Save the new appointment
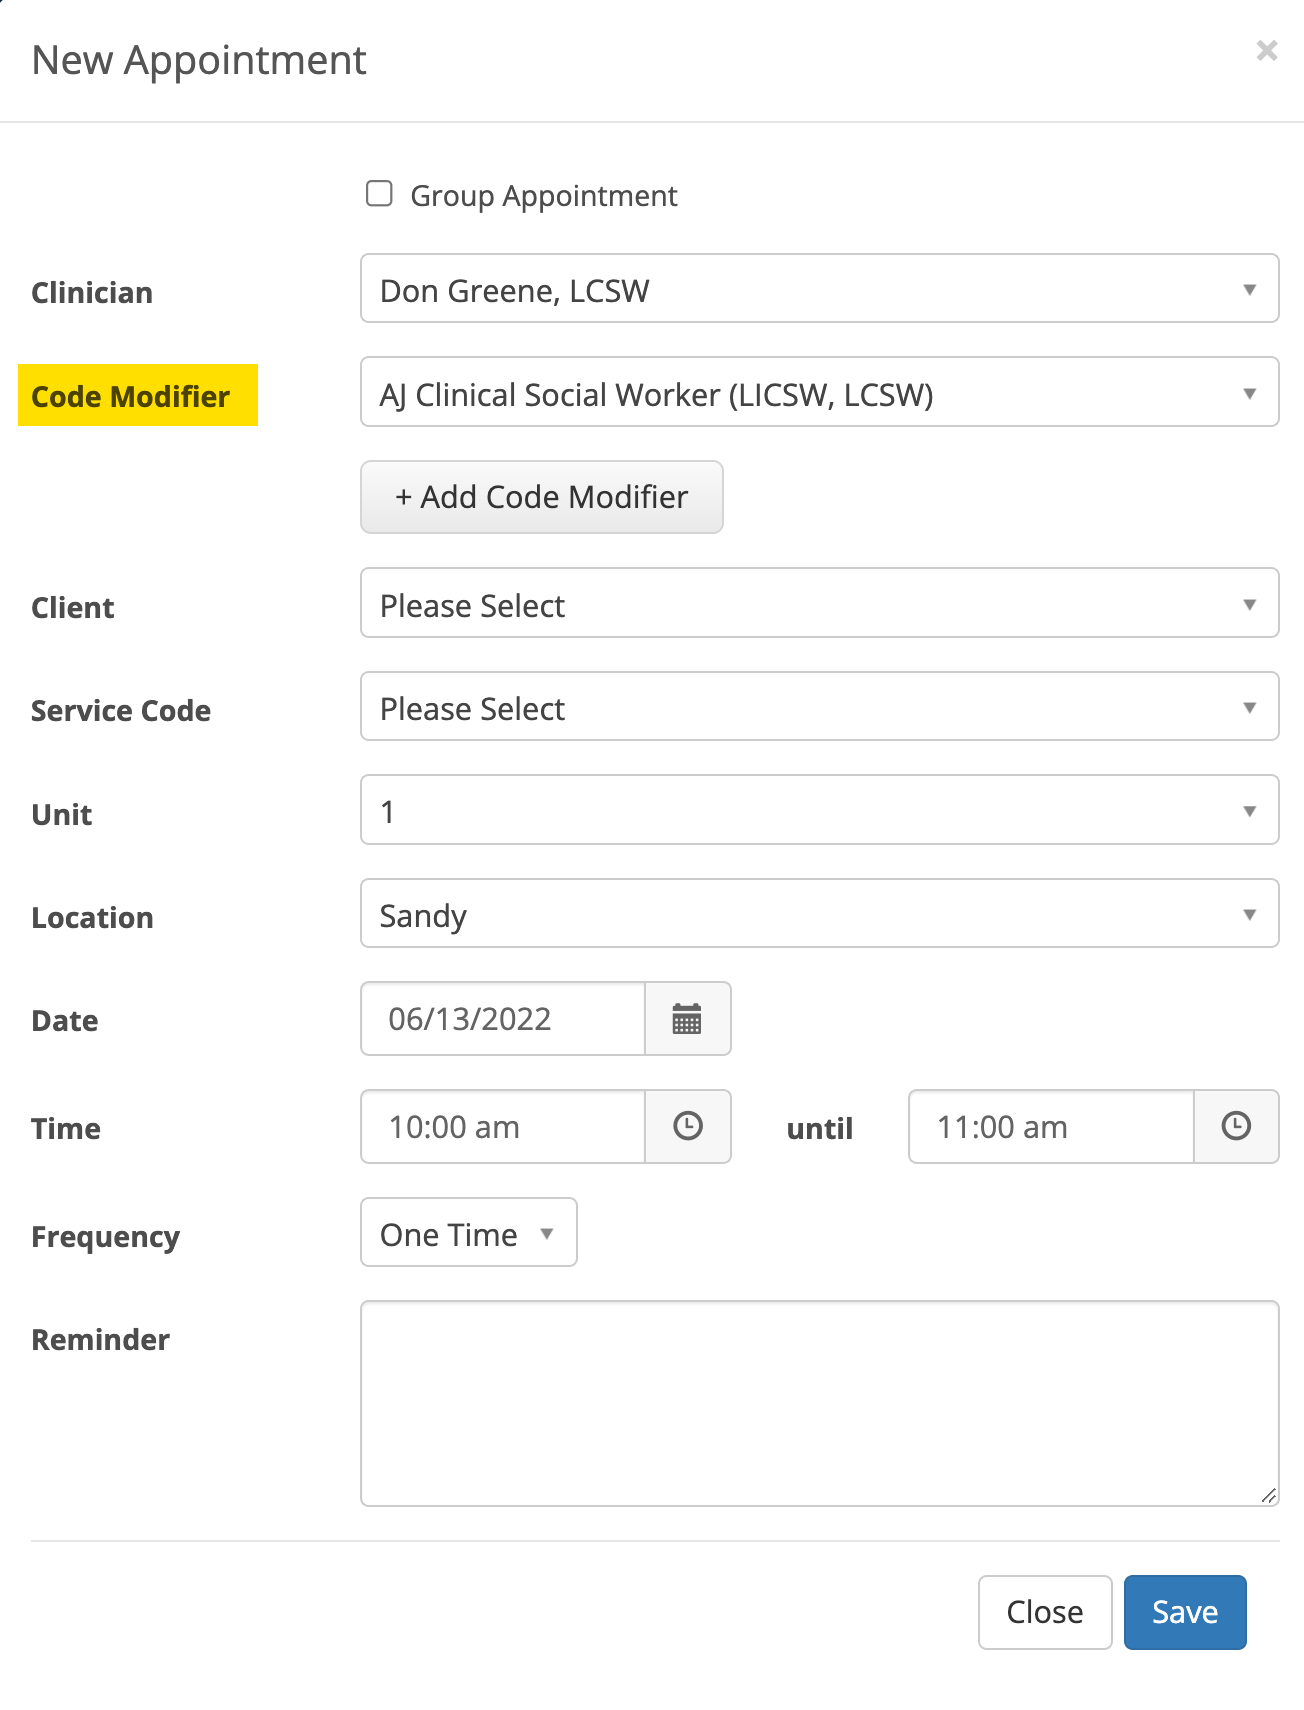This screenshot has width=1304, height=1710. (1184, 1612)
